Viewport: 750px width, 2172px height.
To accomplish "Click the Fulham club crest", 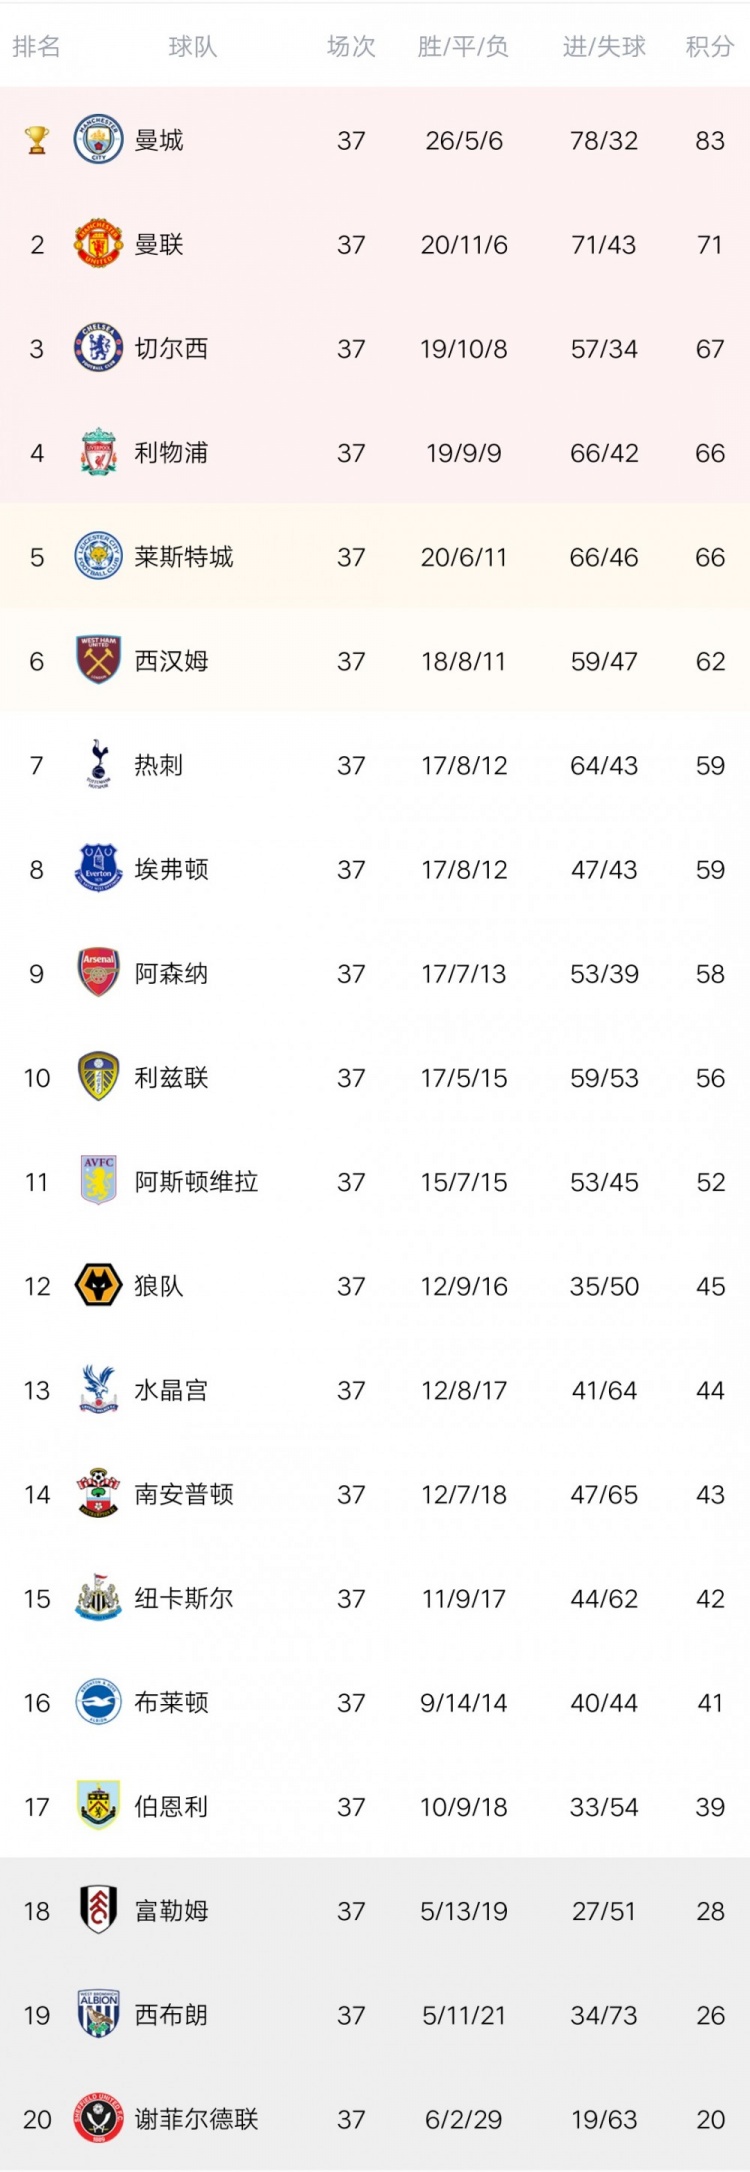I will [x=98, y=1910].
